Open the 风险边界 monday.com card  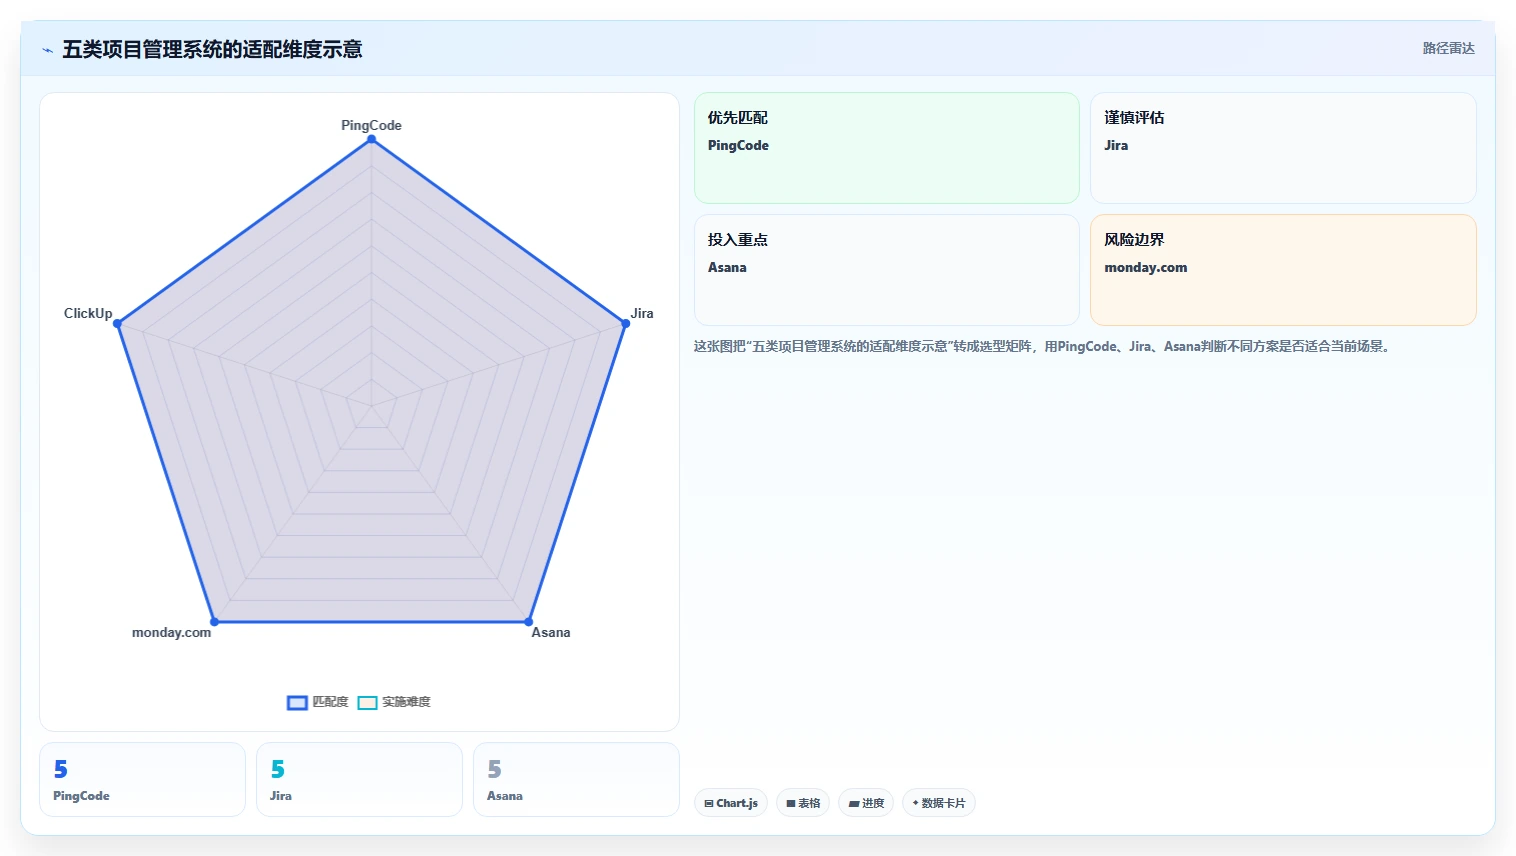(x=1283, y=270)
